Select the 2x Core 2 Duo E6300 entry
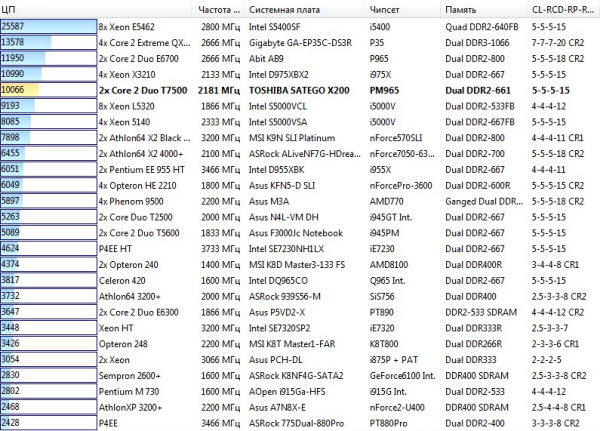The image size is (600, 431). [x=139, y=312]
